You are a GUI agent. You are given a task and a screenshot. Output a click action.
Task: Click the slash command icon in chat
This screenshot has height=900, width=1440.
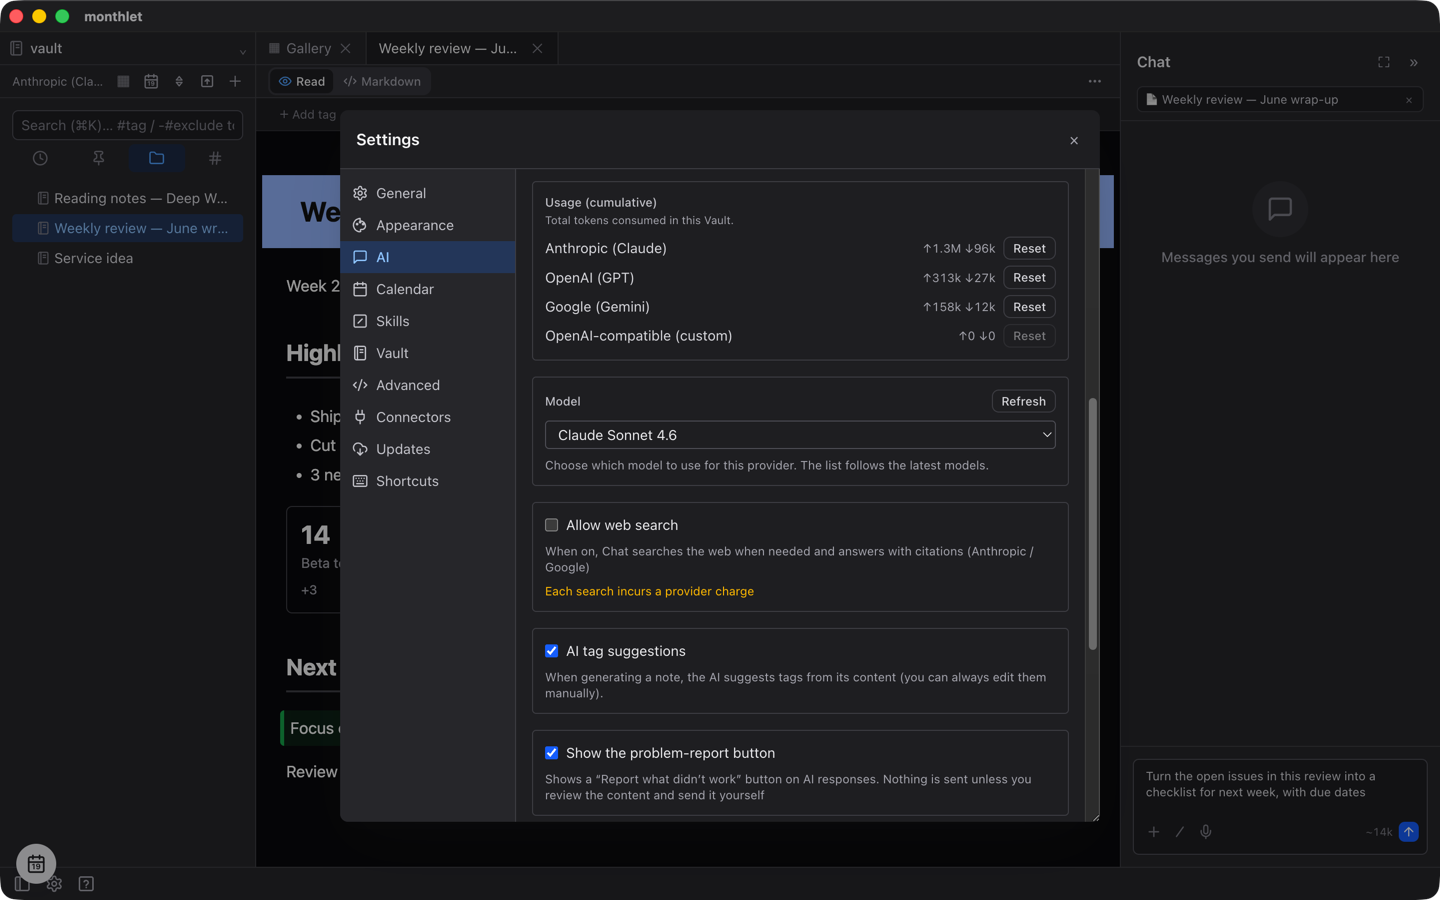(1180, 832)
